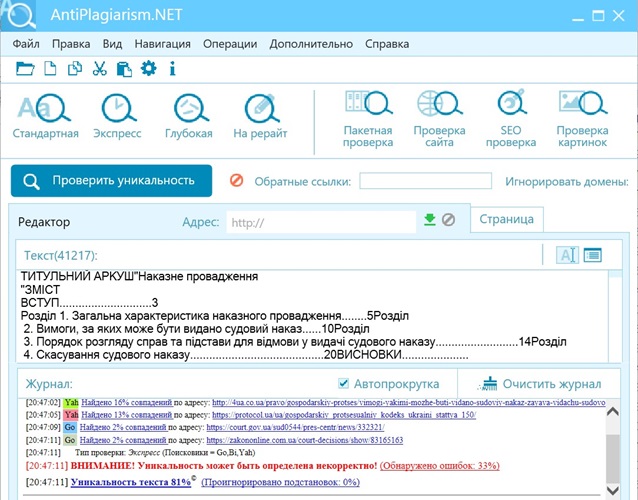Click the Игнорировать домены label
Viewport: 638px width, 500px height.
[567, 181]
